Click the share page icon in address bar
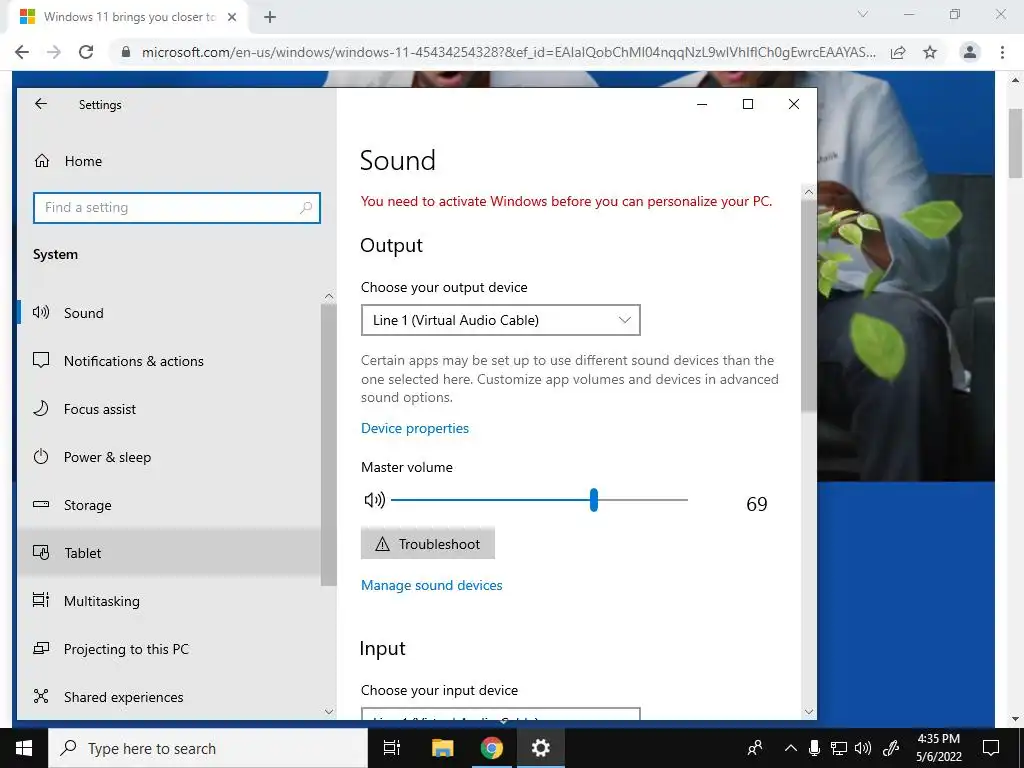Image resolution: width=1024 pixels, height=768 pixels. tap(898, 52)
